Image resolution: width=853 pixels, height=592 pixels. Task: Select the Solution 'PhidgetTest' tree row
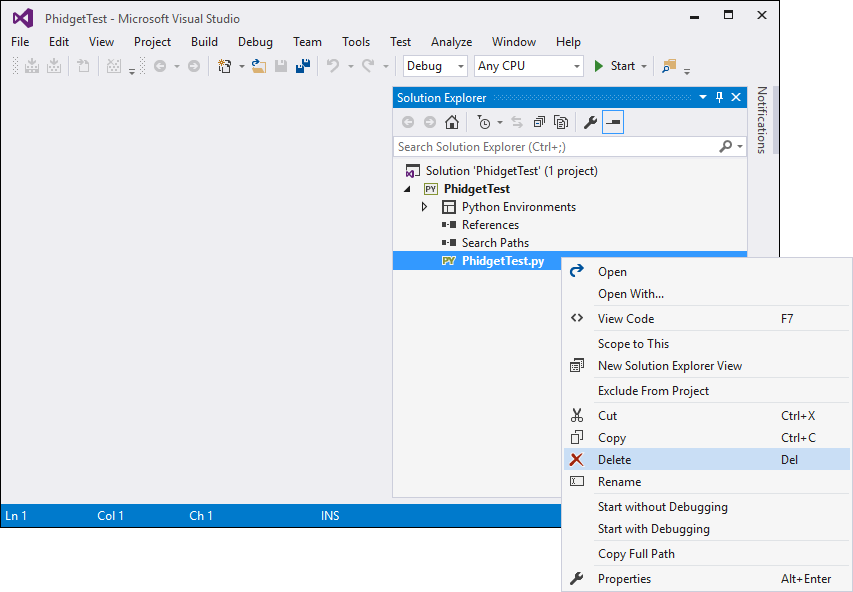570,171
